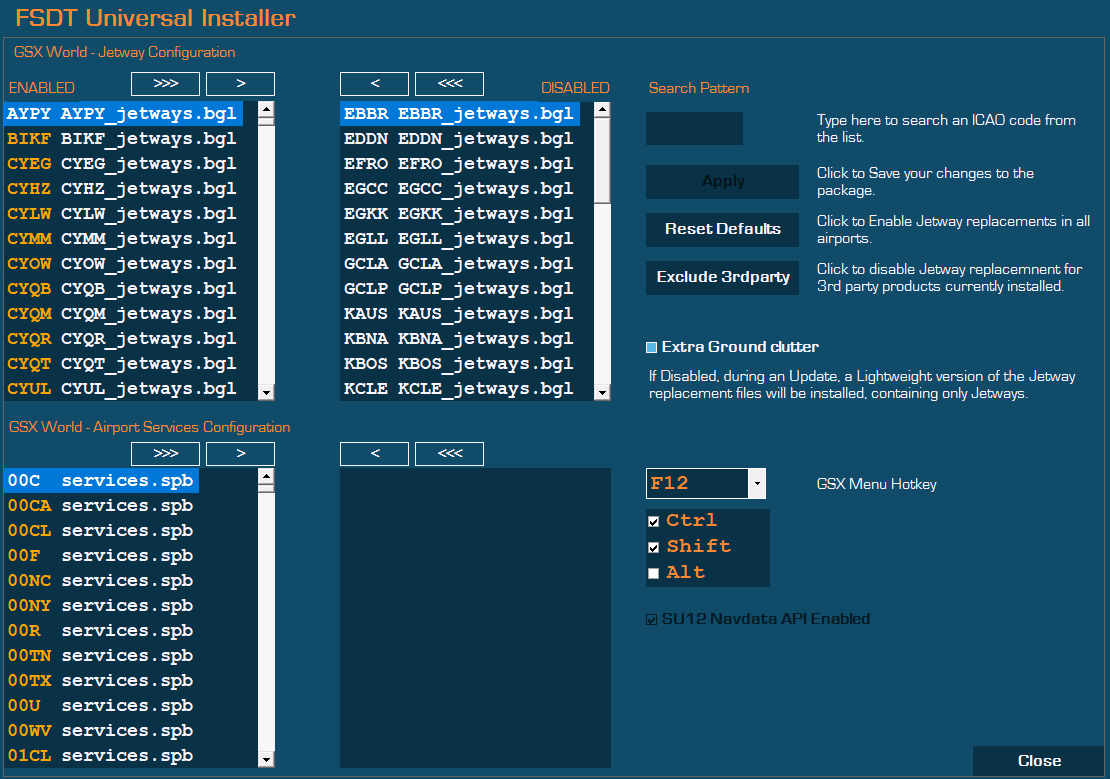
Task: Select CYQR_jetways.bgl entry
Action: (x=123, y=339)
